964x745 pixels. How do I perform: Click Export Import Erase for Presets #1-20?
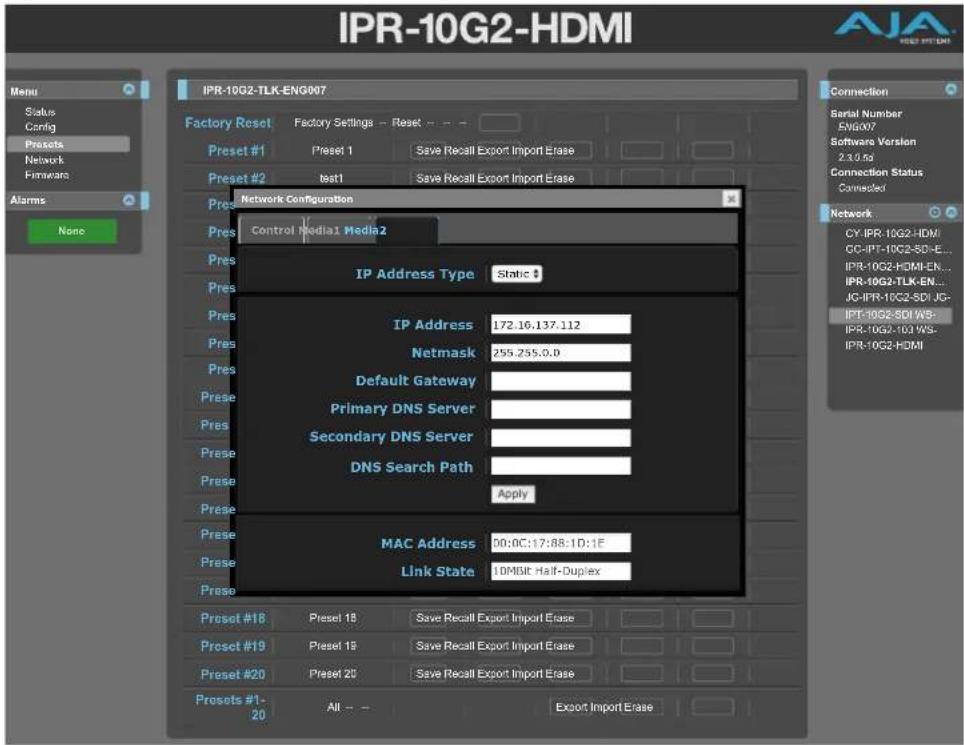click(606, 707)
